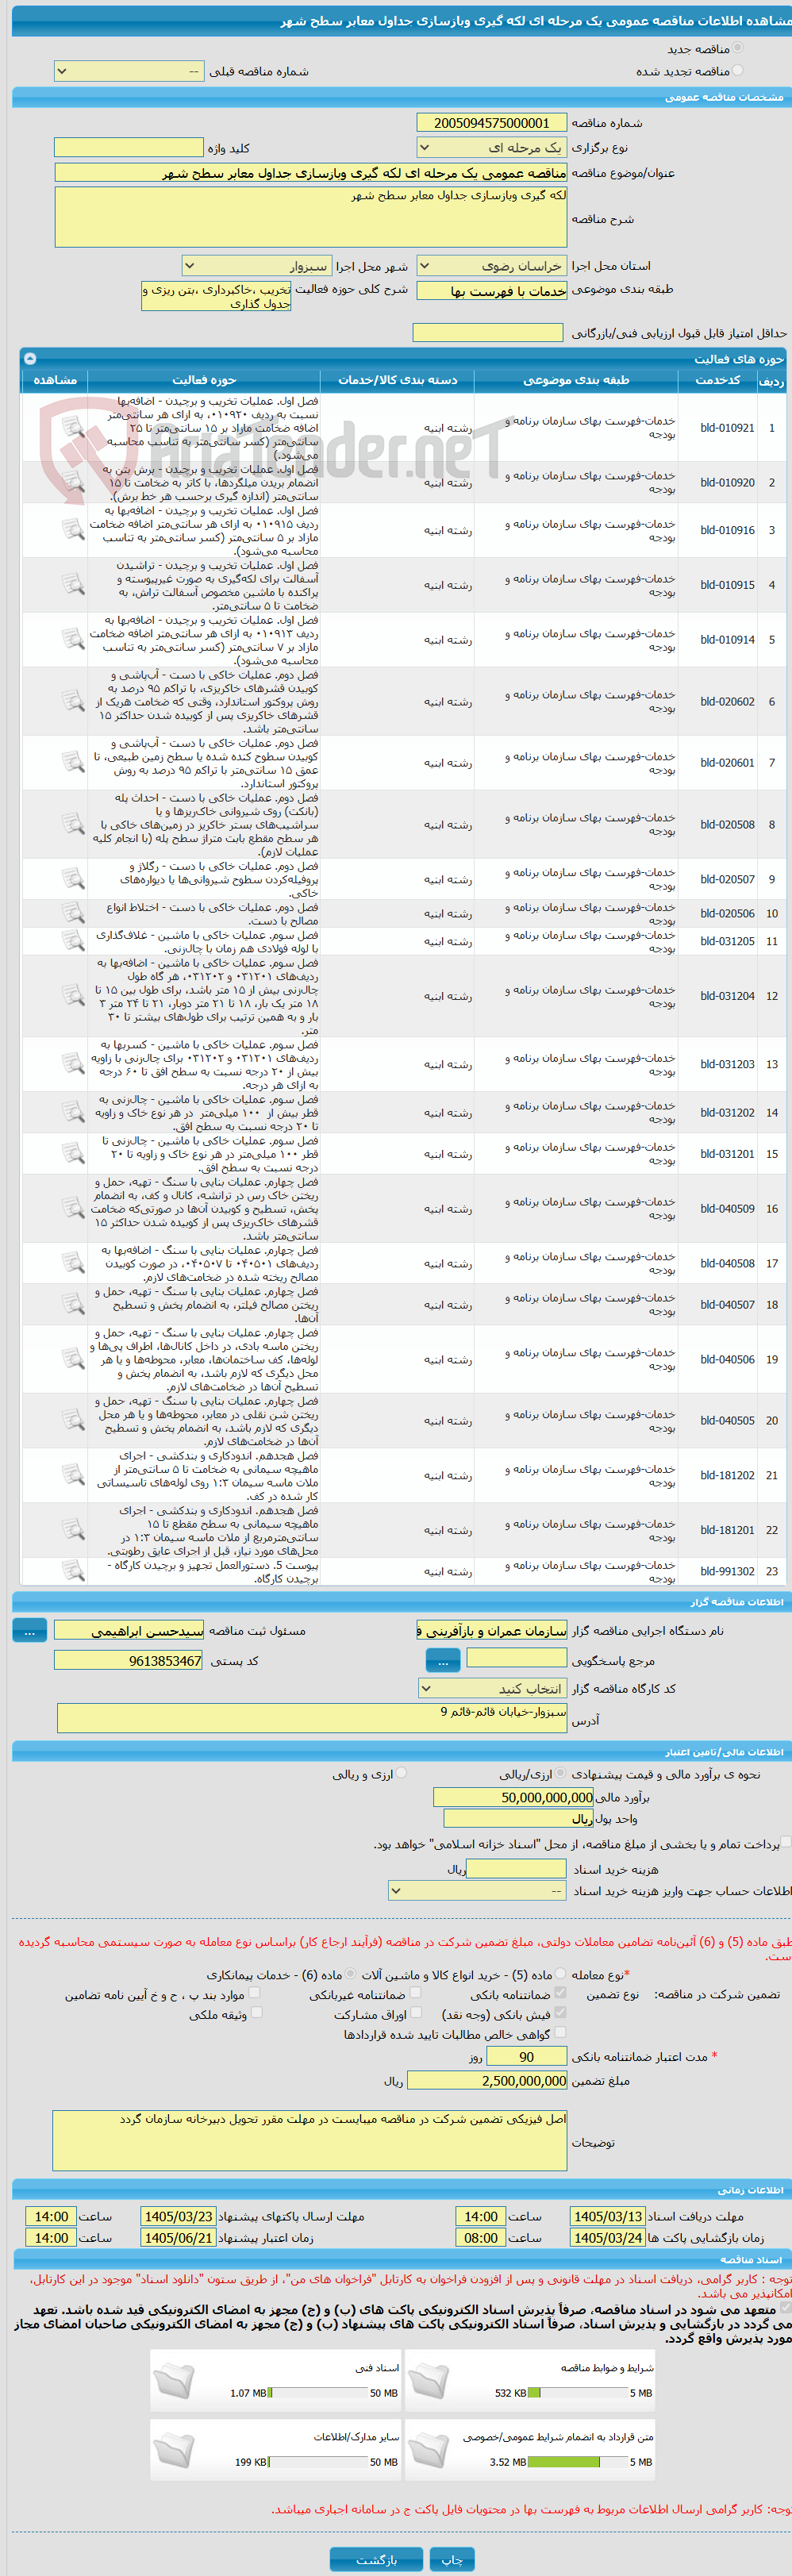
Task: Open view icon for row bld-031205
Action: [73, 941]
